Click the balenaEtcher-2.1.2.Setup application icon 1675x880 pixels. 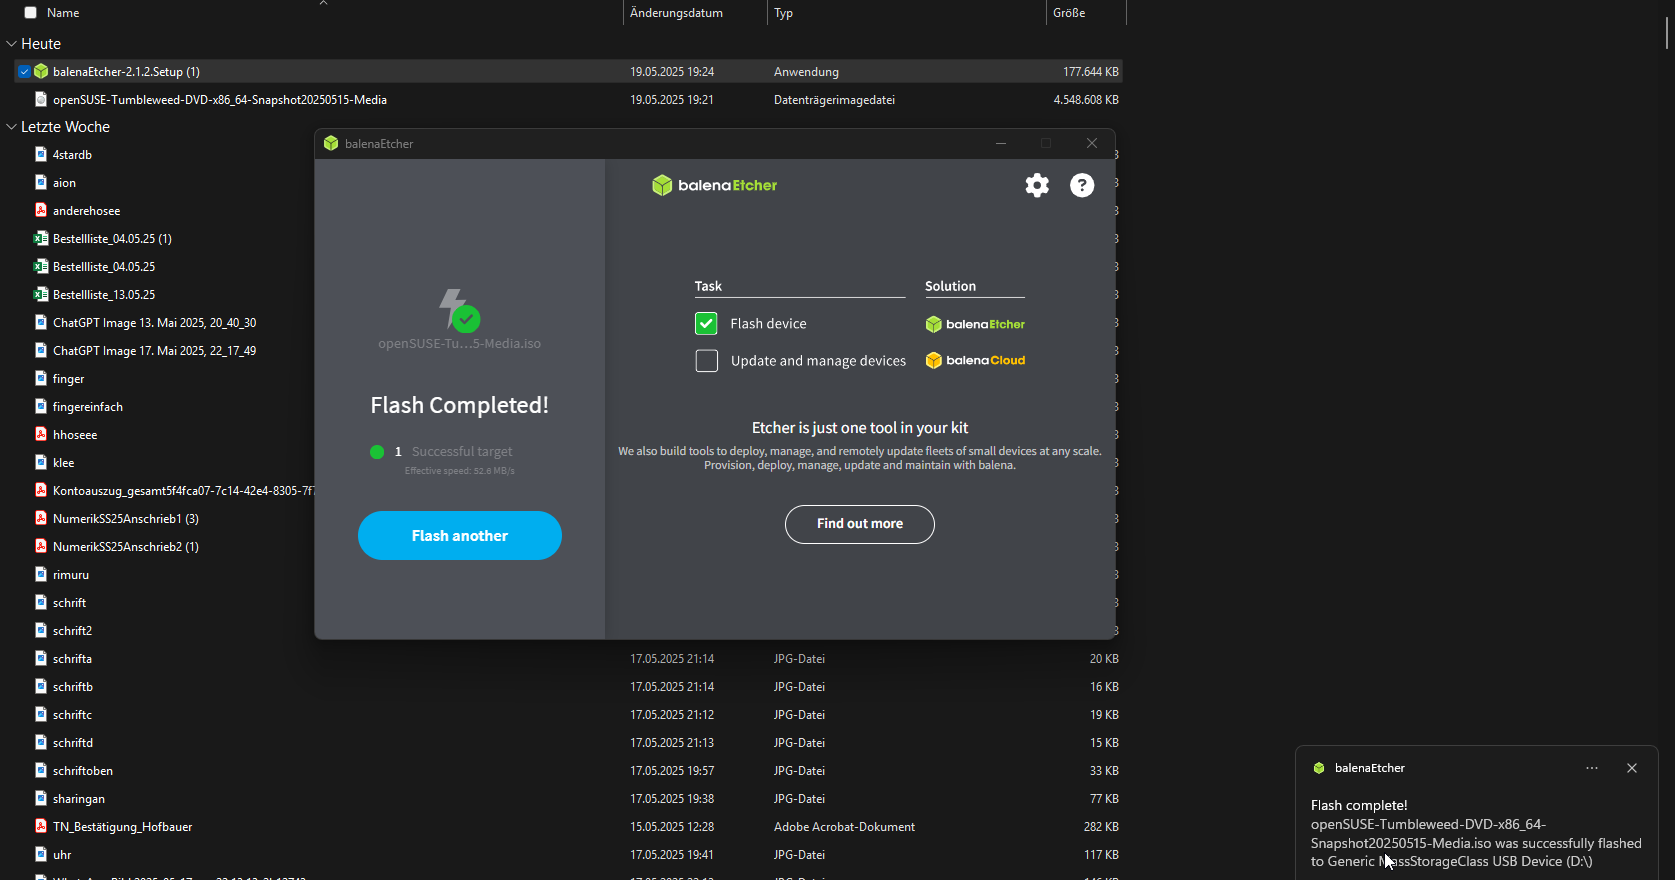click(x=41, y=71)
